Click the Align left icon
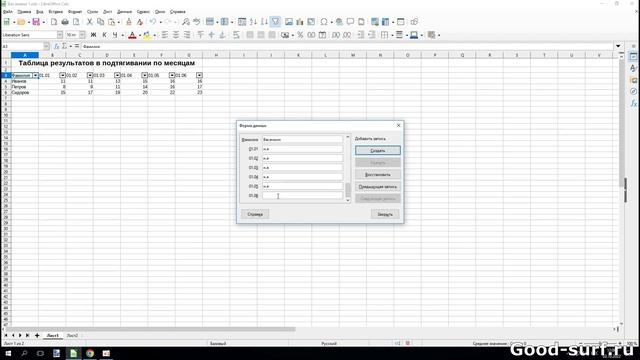The width and height of the screenshot is (640, 360). click(x=165, y=35)
